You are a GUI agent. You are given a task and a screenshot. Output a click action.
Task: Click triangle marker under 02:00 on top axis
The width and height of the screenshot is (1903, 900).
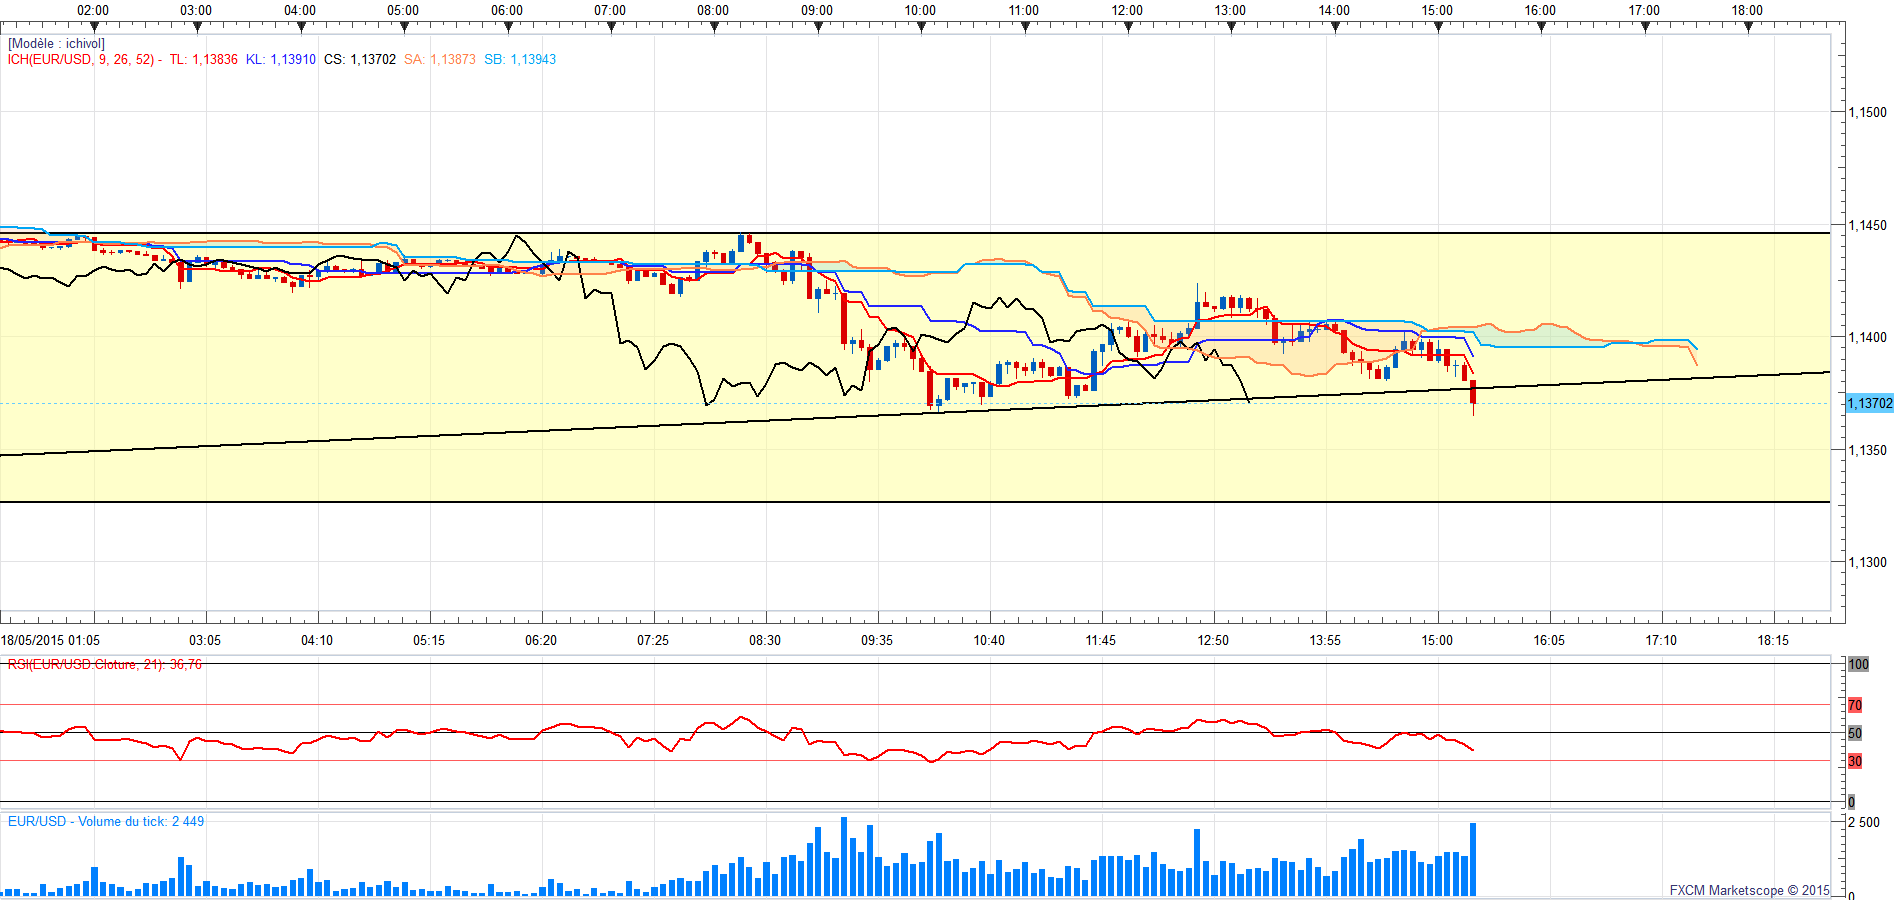tap(94, 28)
